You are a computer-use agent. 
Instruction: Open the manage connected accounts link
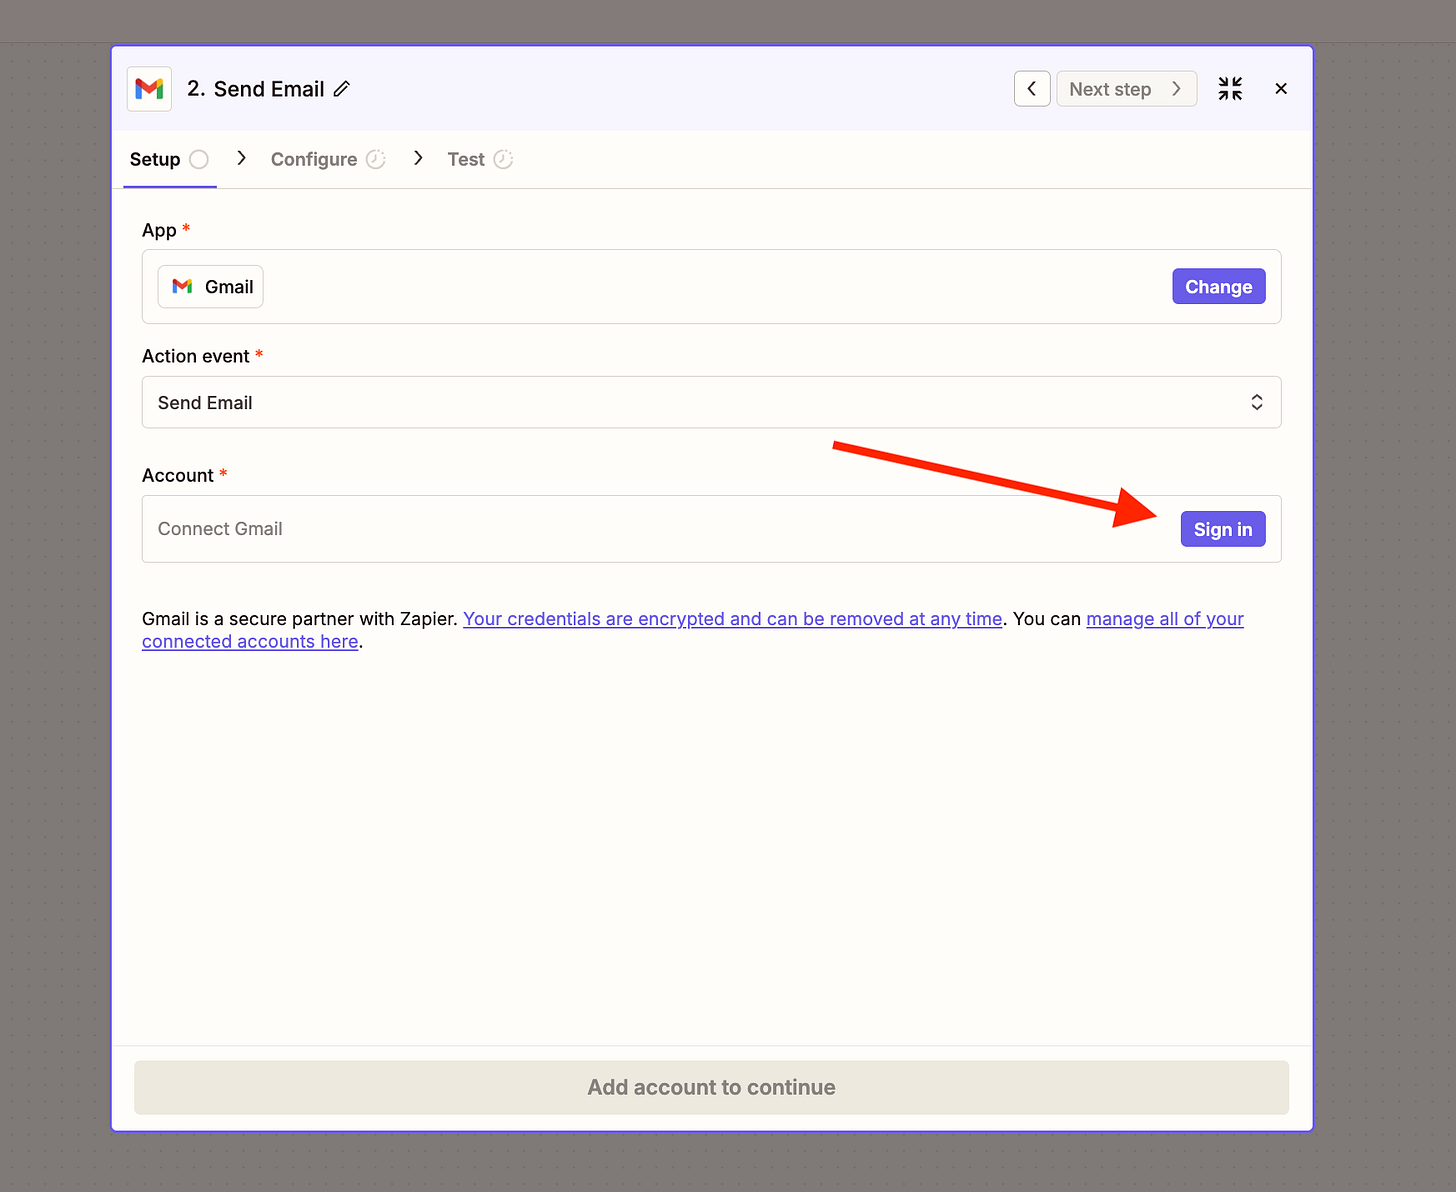pyautogui.click(x=693, y=631)
